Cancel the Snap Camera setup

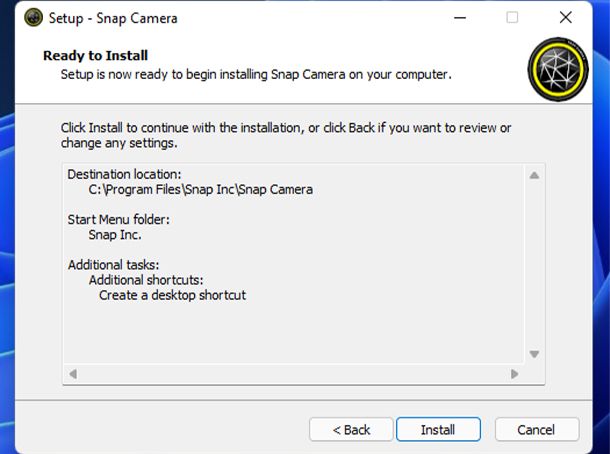tap(536, 429)
